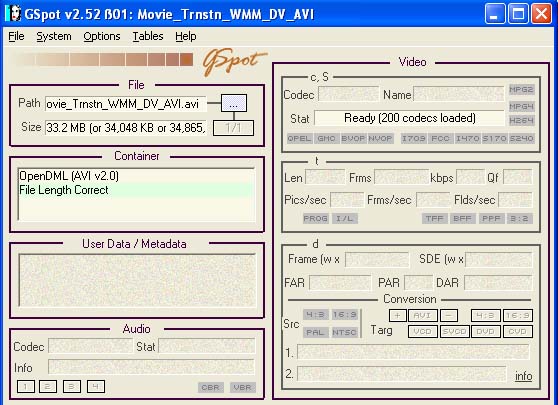This screenshot has width=558, height=405.
Task: Click the PPF indicator
Action: pyautogui.click(x=491, y=218)
